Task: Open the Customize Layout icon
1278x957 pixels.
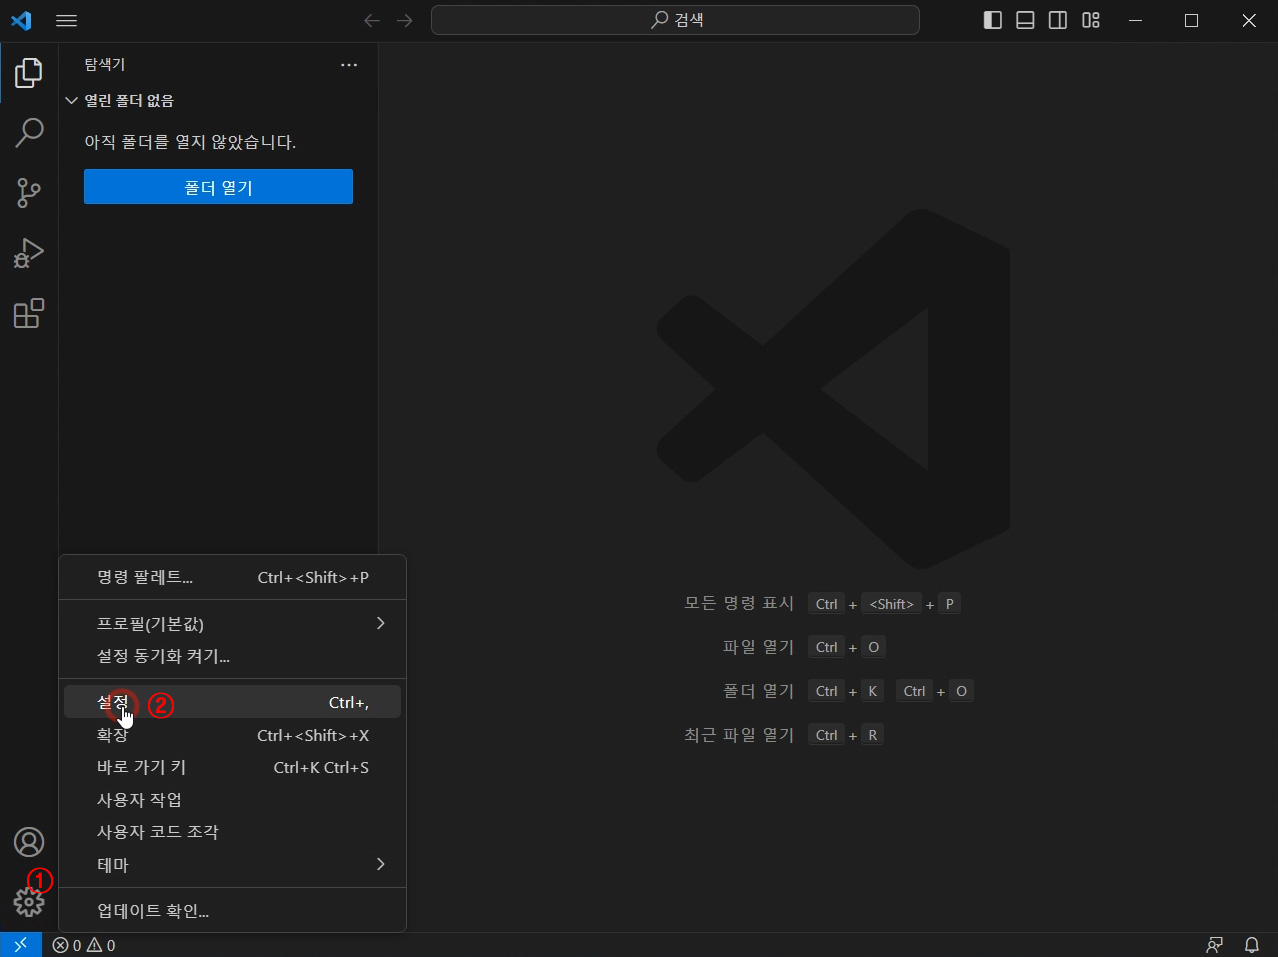Action: point(1091,20)
